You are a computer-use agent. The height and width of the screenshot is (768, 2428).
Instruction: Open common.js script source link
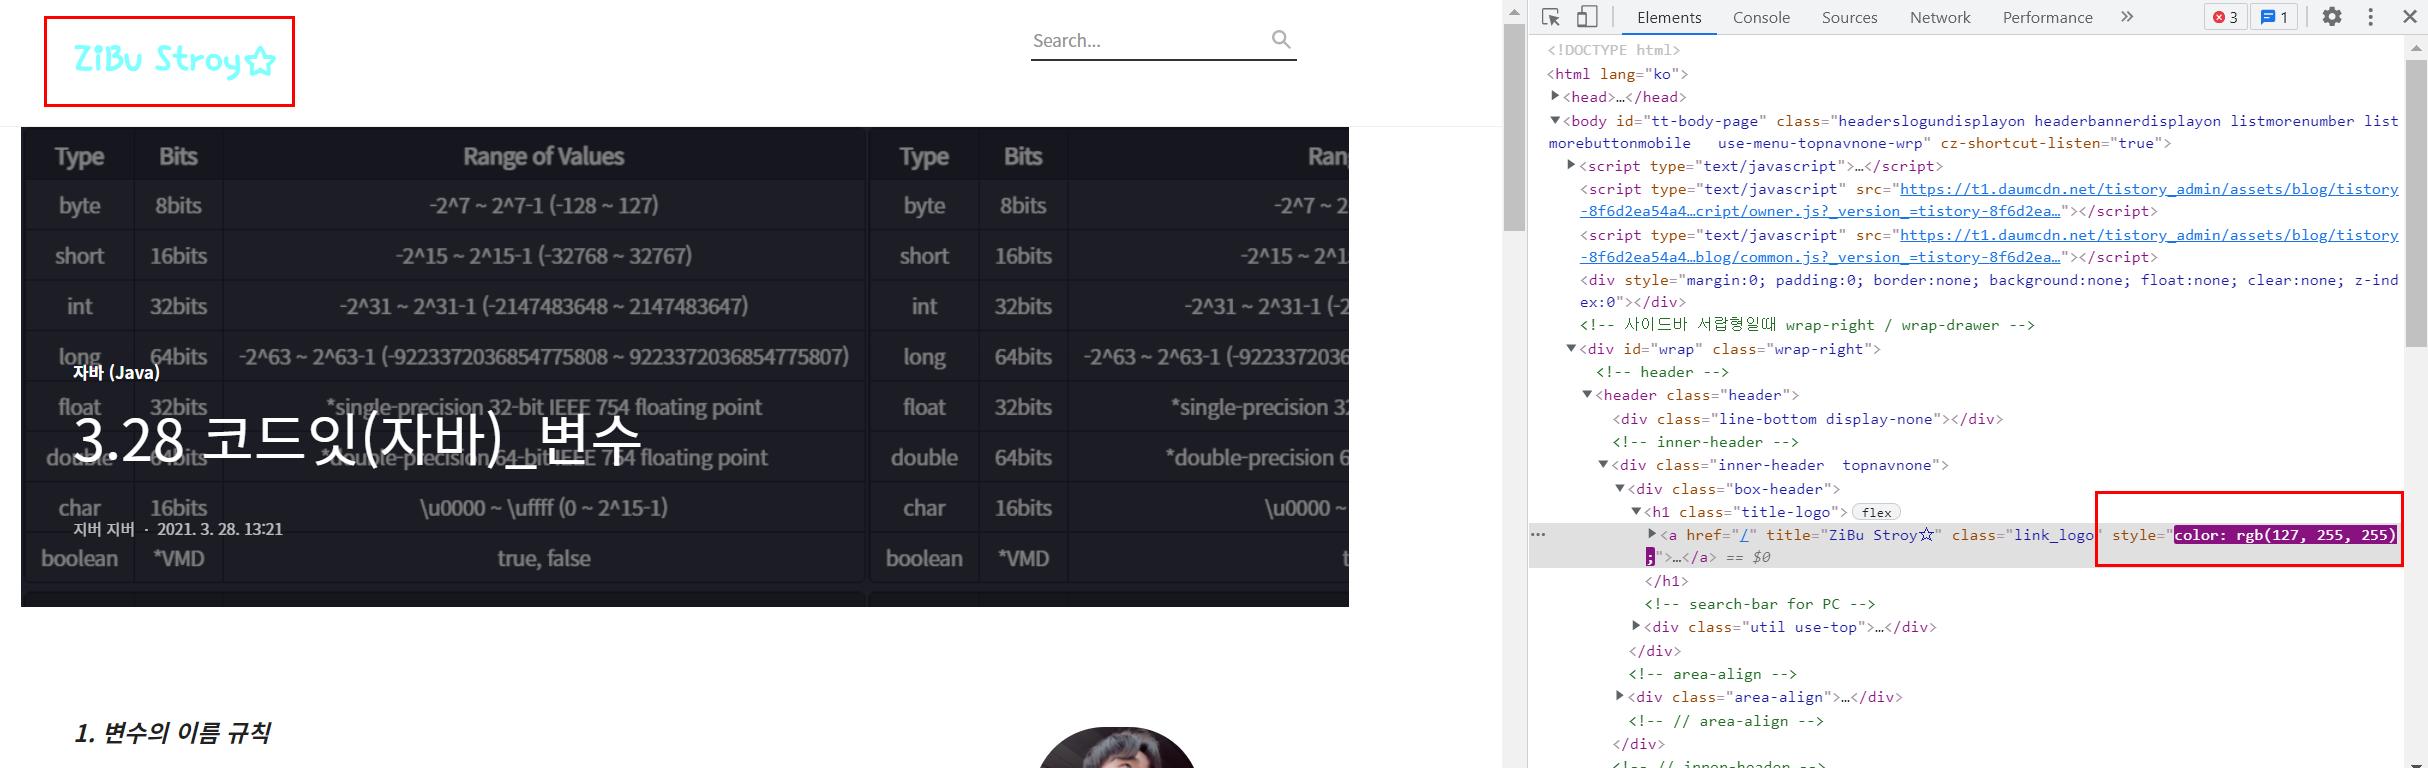pyautogui.click(x=1989, y=246)
